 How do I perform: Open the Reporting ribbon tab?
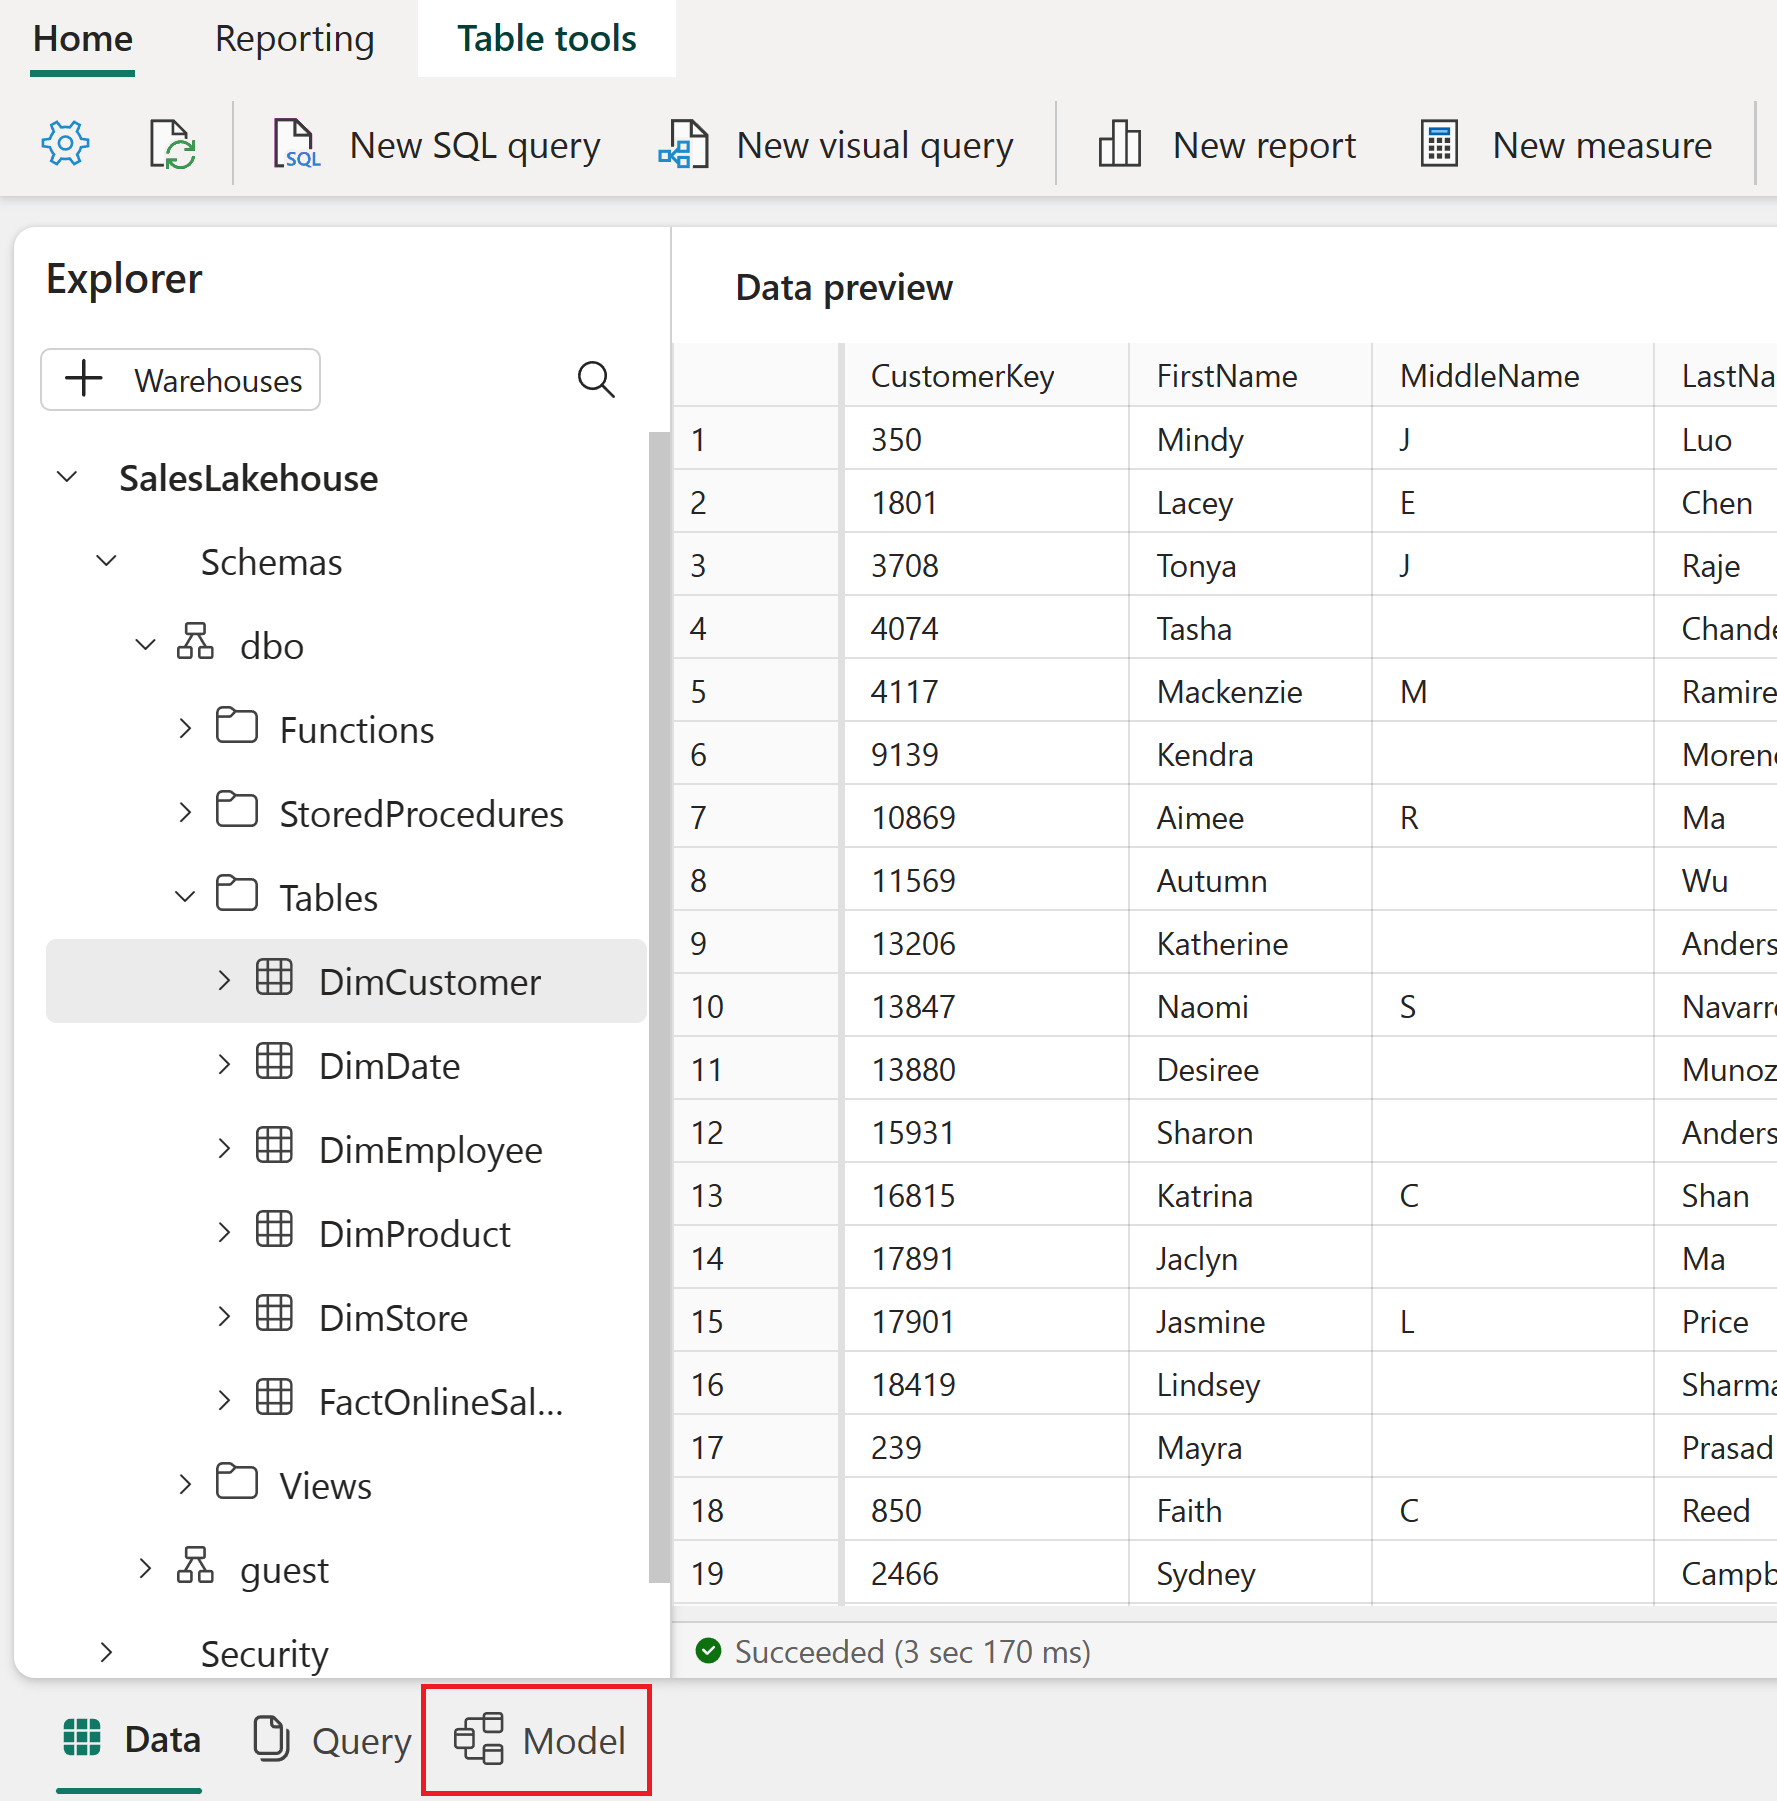pyautogui.click(x=294, y=39)
